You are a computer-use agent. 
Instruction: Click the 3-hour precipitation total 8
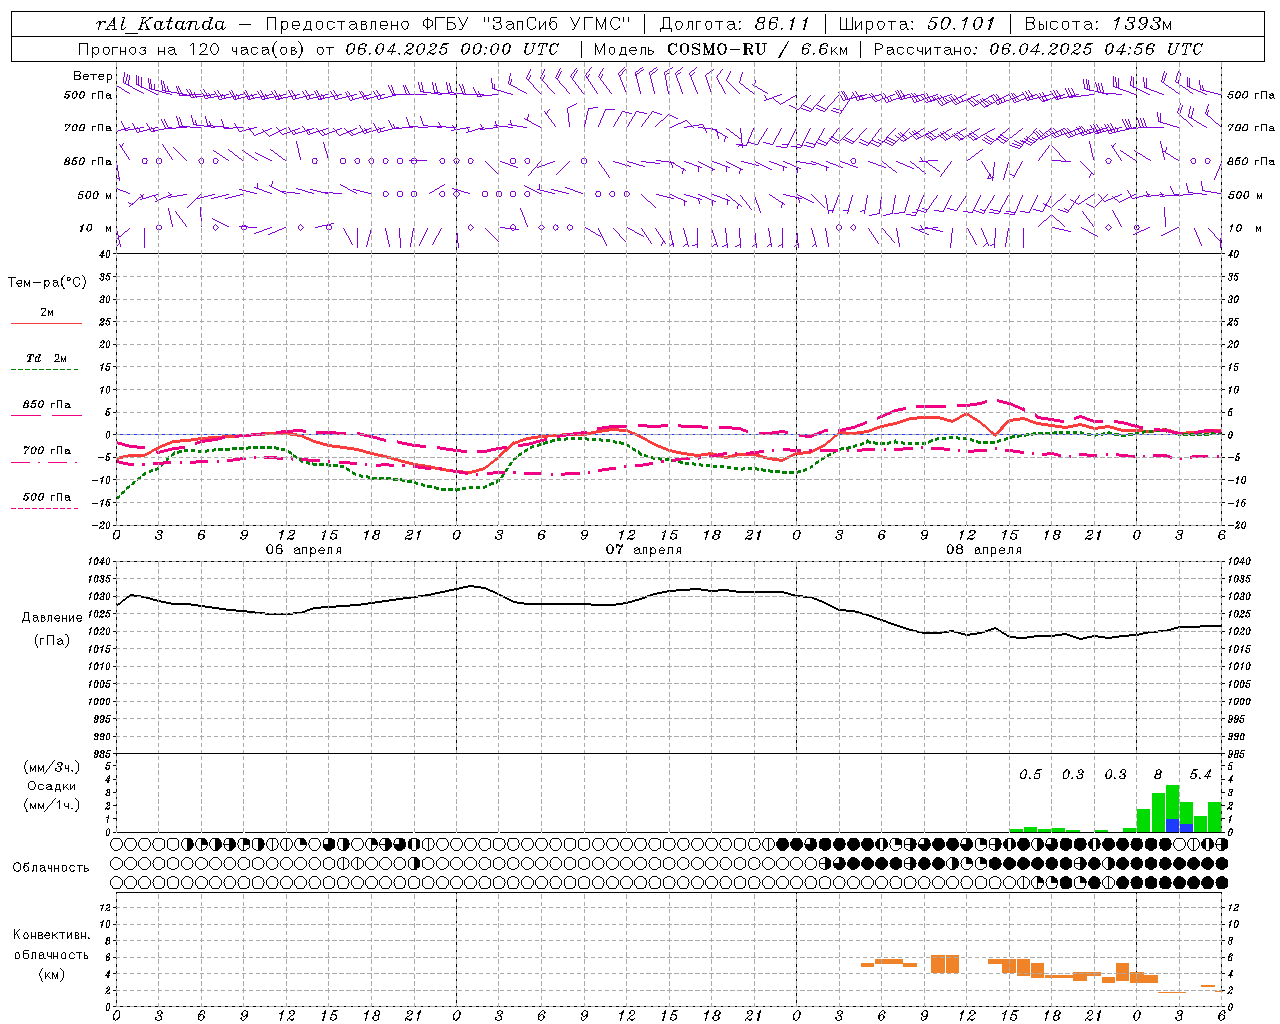click(x=1158, y=774)
